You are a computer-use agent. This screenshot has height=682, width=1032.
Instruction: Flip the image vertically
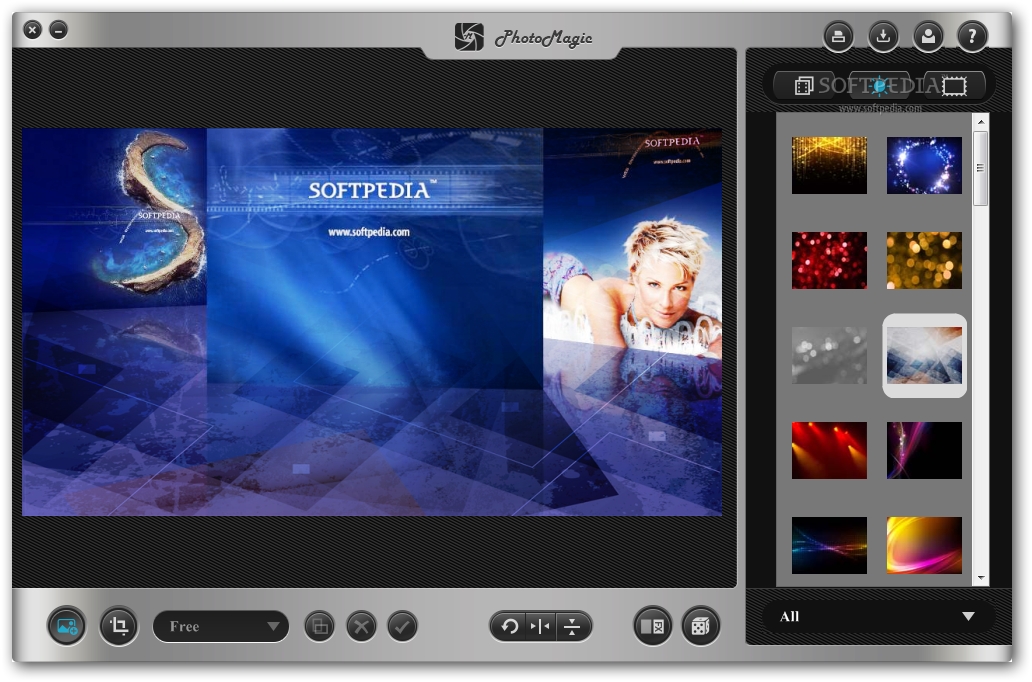(572, 627)
